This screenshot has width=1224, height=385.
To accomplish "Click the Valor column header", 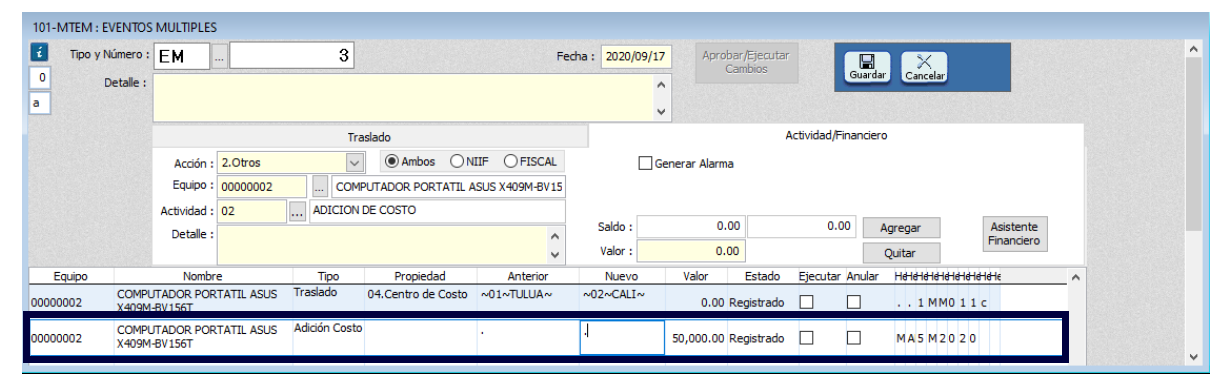I will point(696,276).
